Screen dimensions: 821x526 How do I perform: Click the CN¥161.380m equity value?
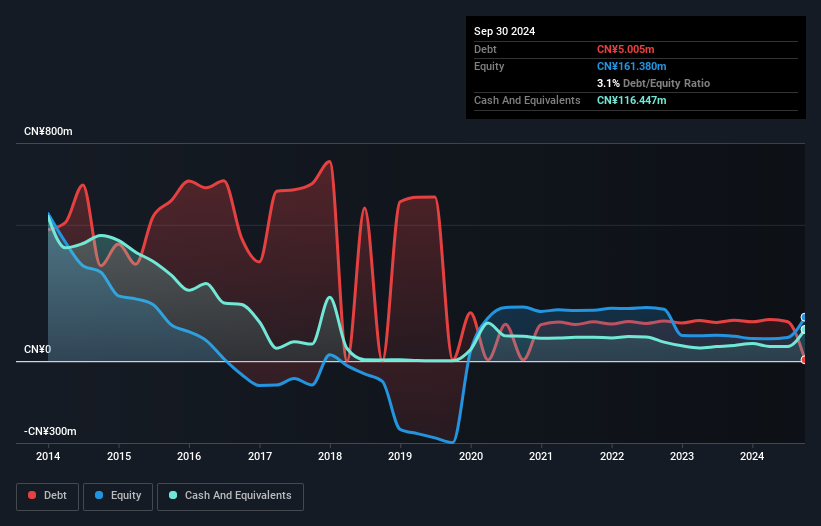coord(631,66)
